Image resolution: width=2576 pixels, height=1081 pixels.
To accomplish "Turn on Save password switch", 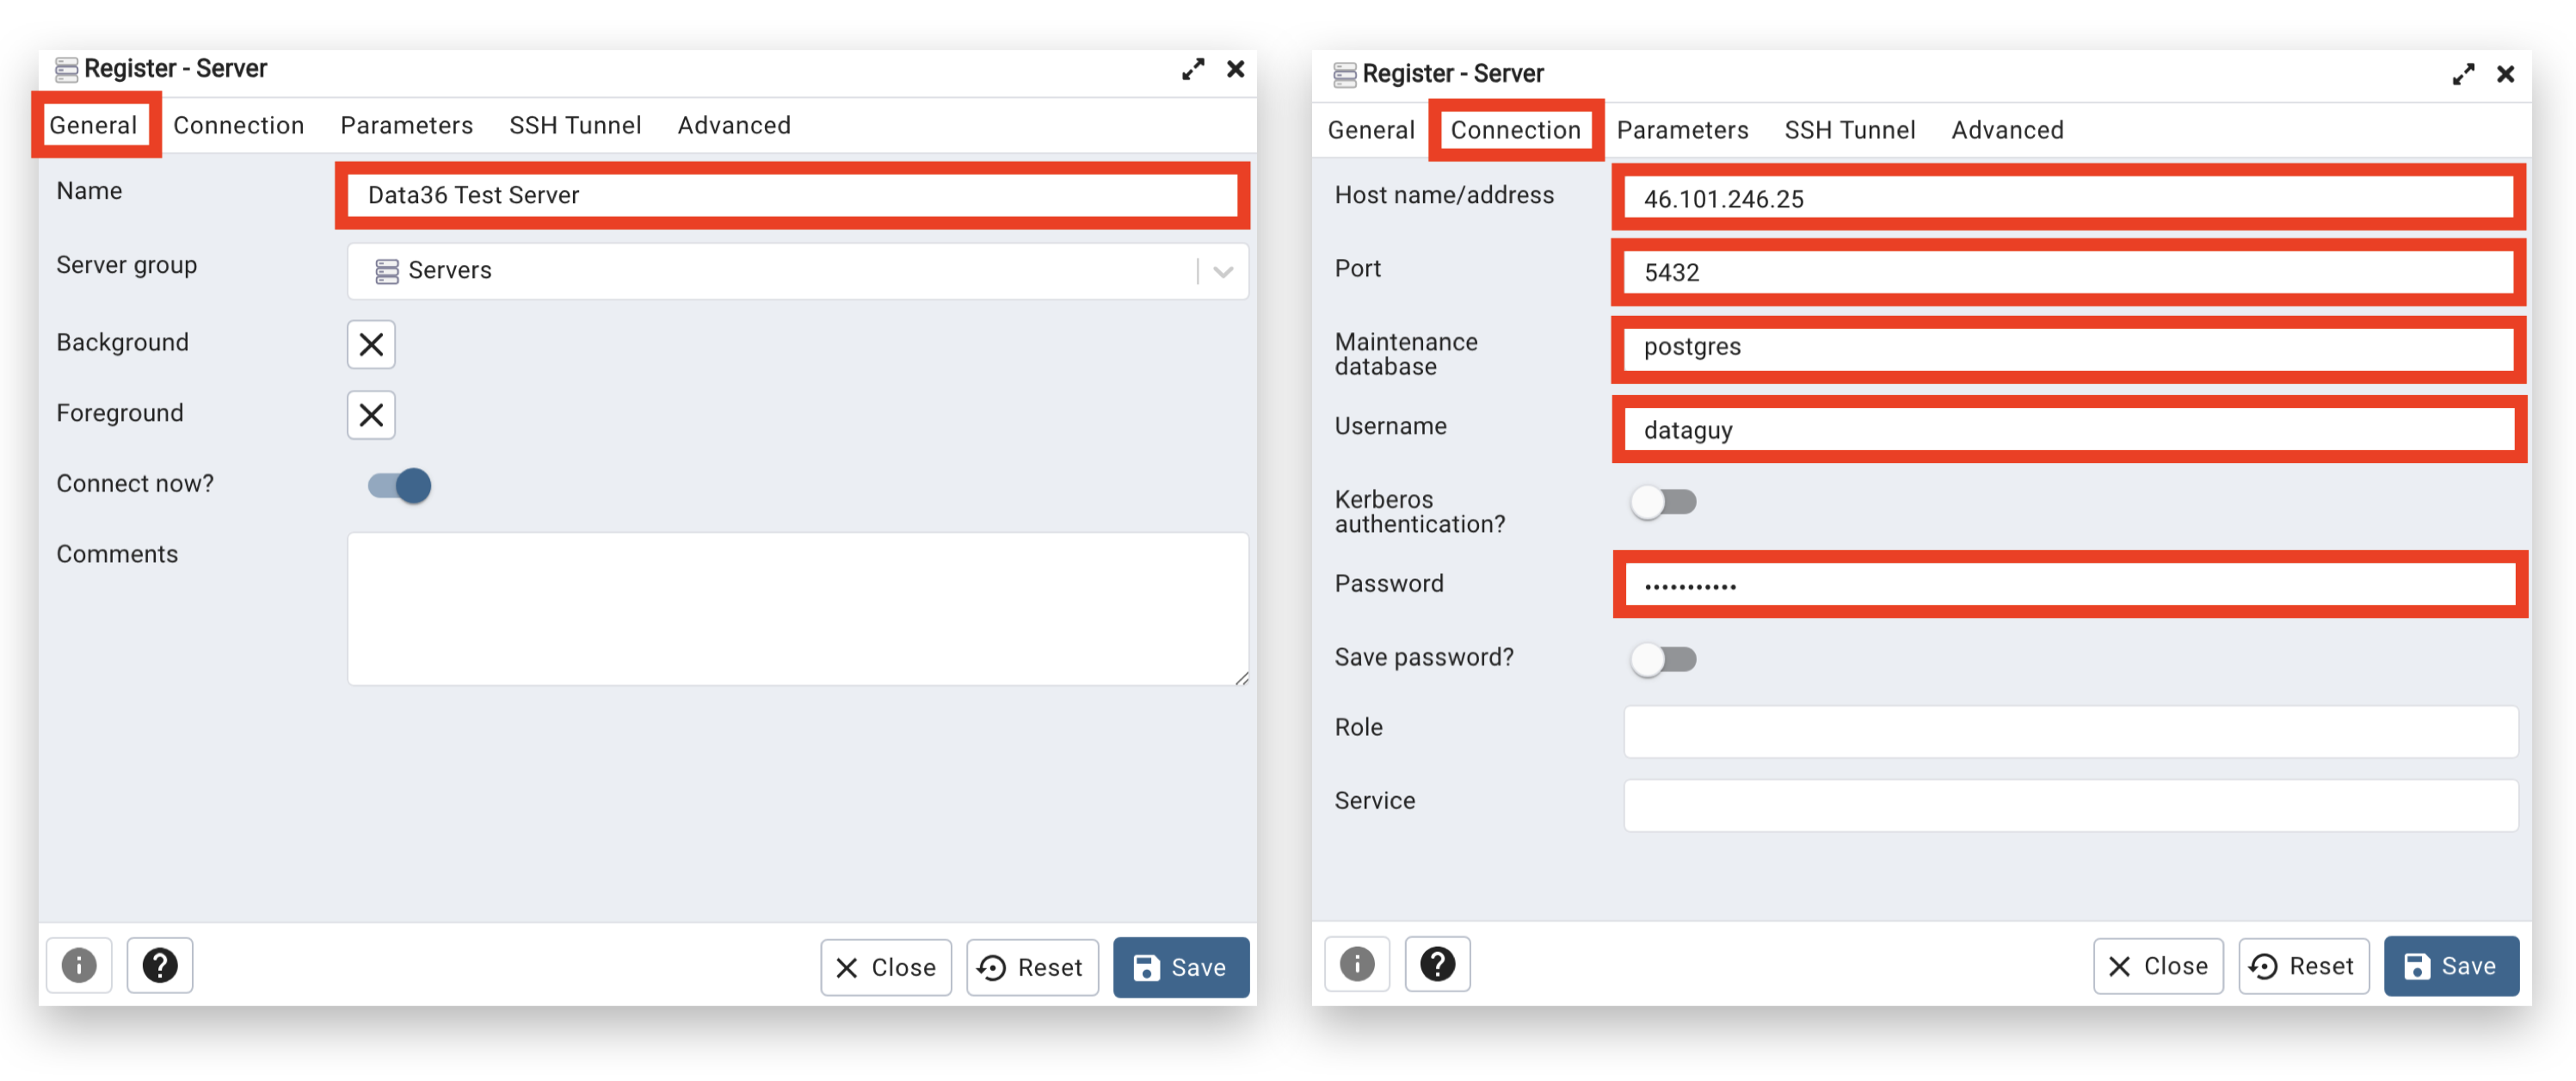I will coord(1663,659).
